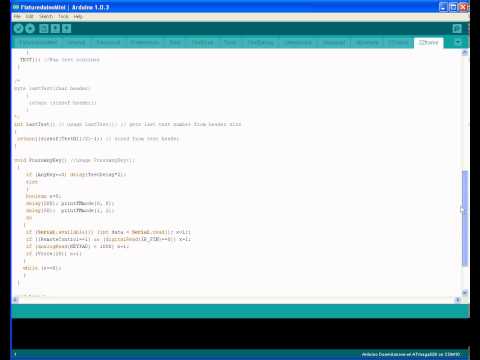Viewport: 480px width, 360px height.
Task: Open the Sketch menu
Action: coord(46,16)
